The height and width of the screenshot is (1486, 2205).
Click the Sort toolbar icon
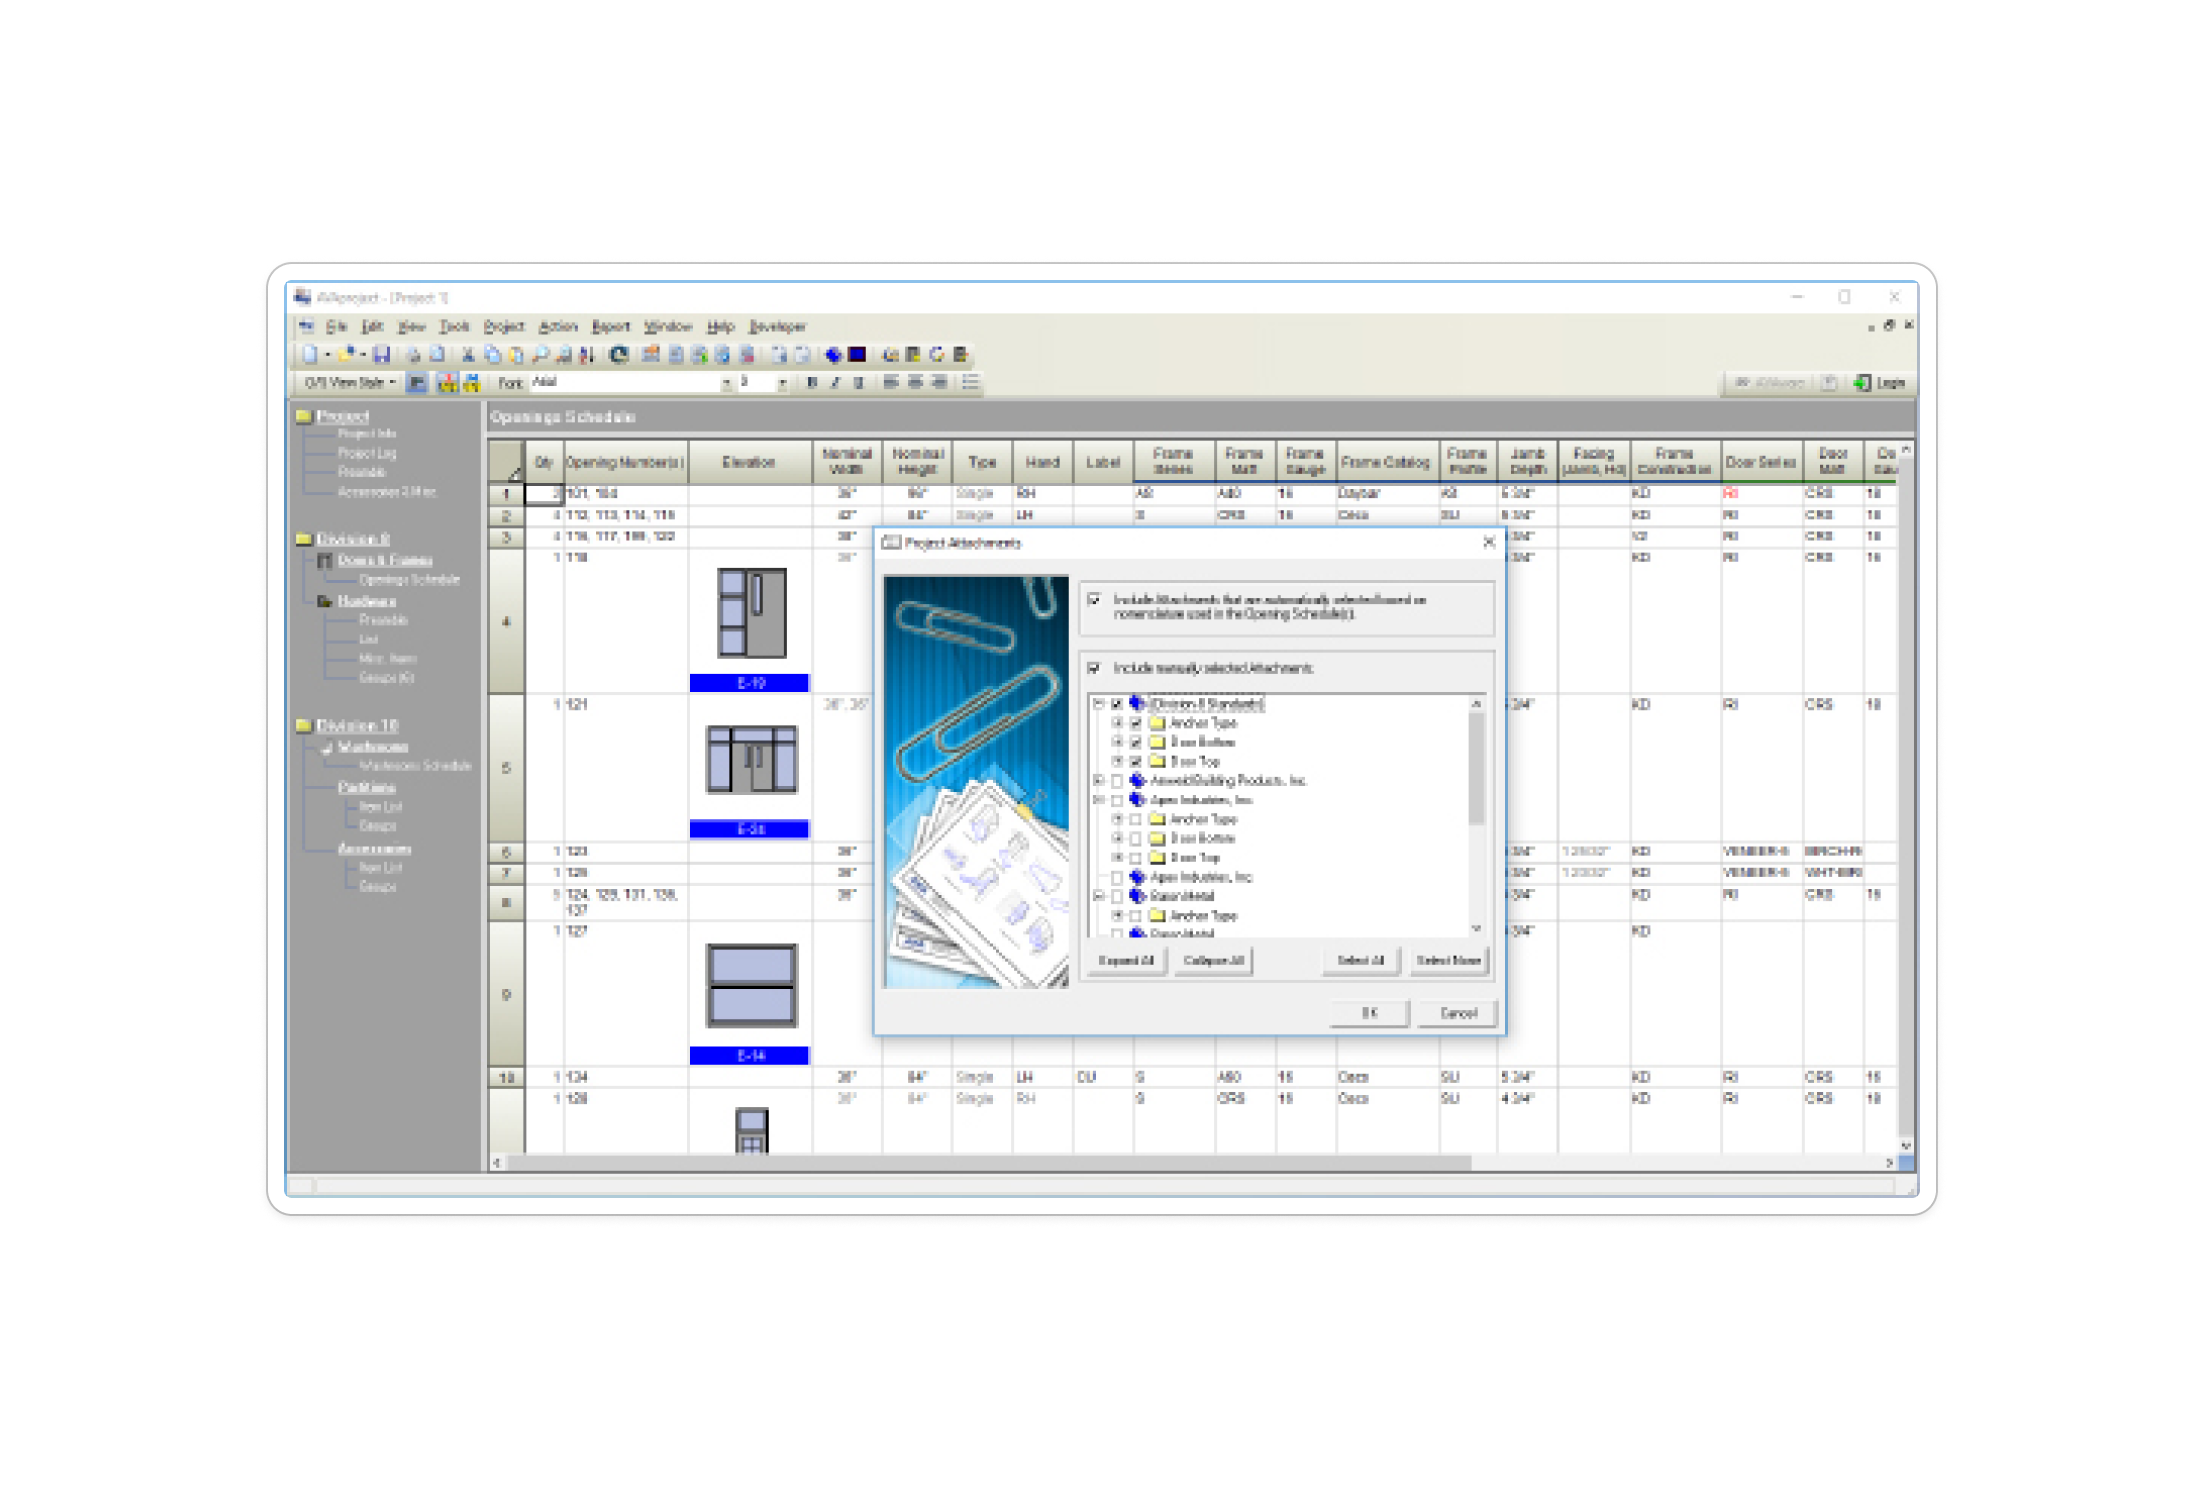click(587, 354)
